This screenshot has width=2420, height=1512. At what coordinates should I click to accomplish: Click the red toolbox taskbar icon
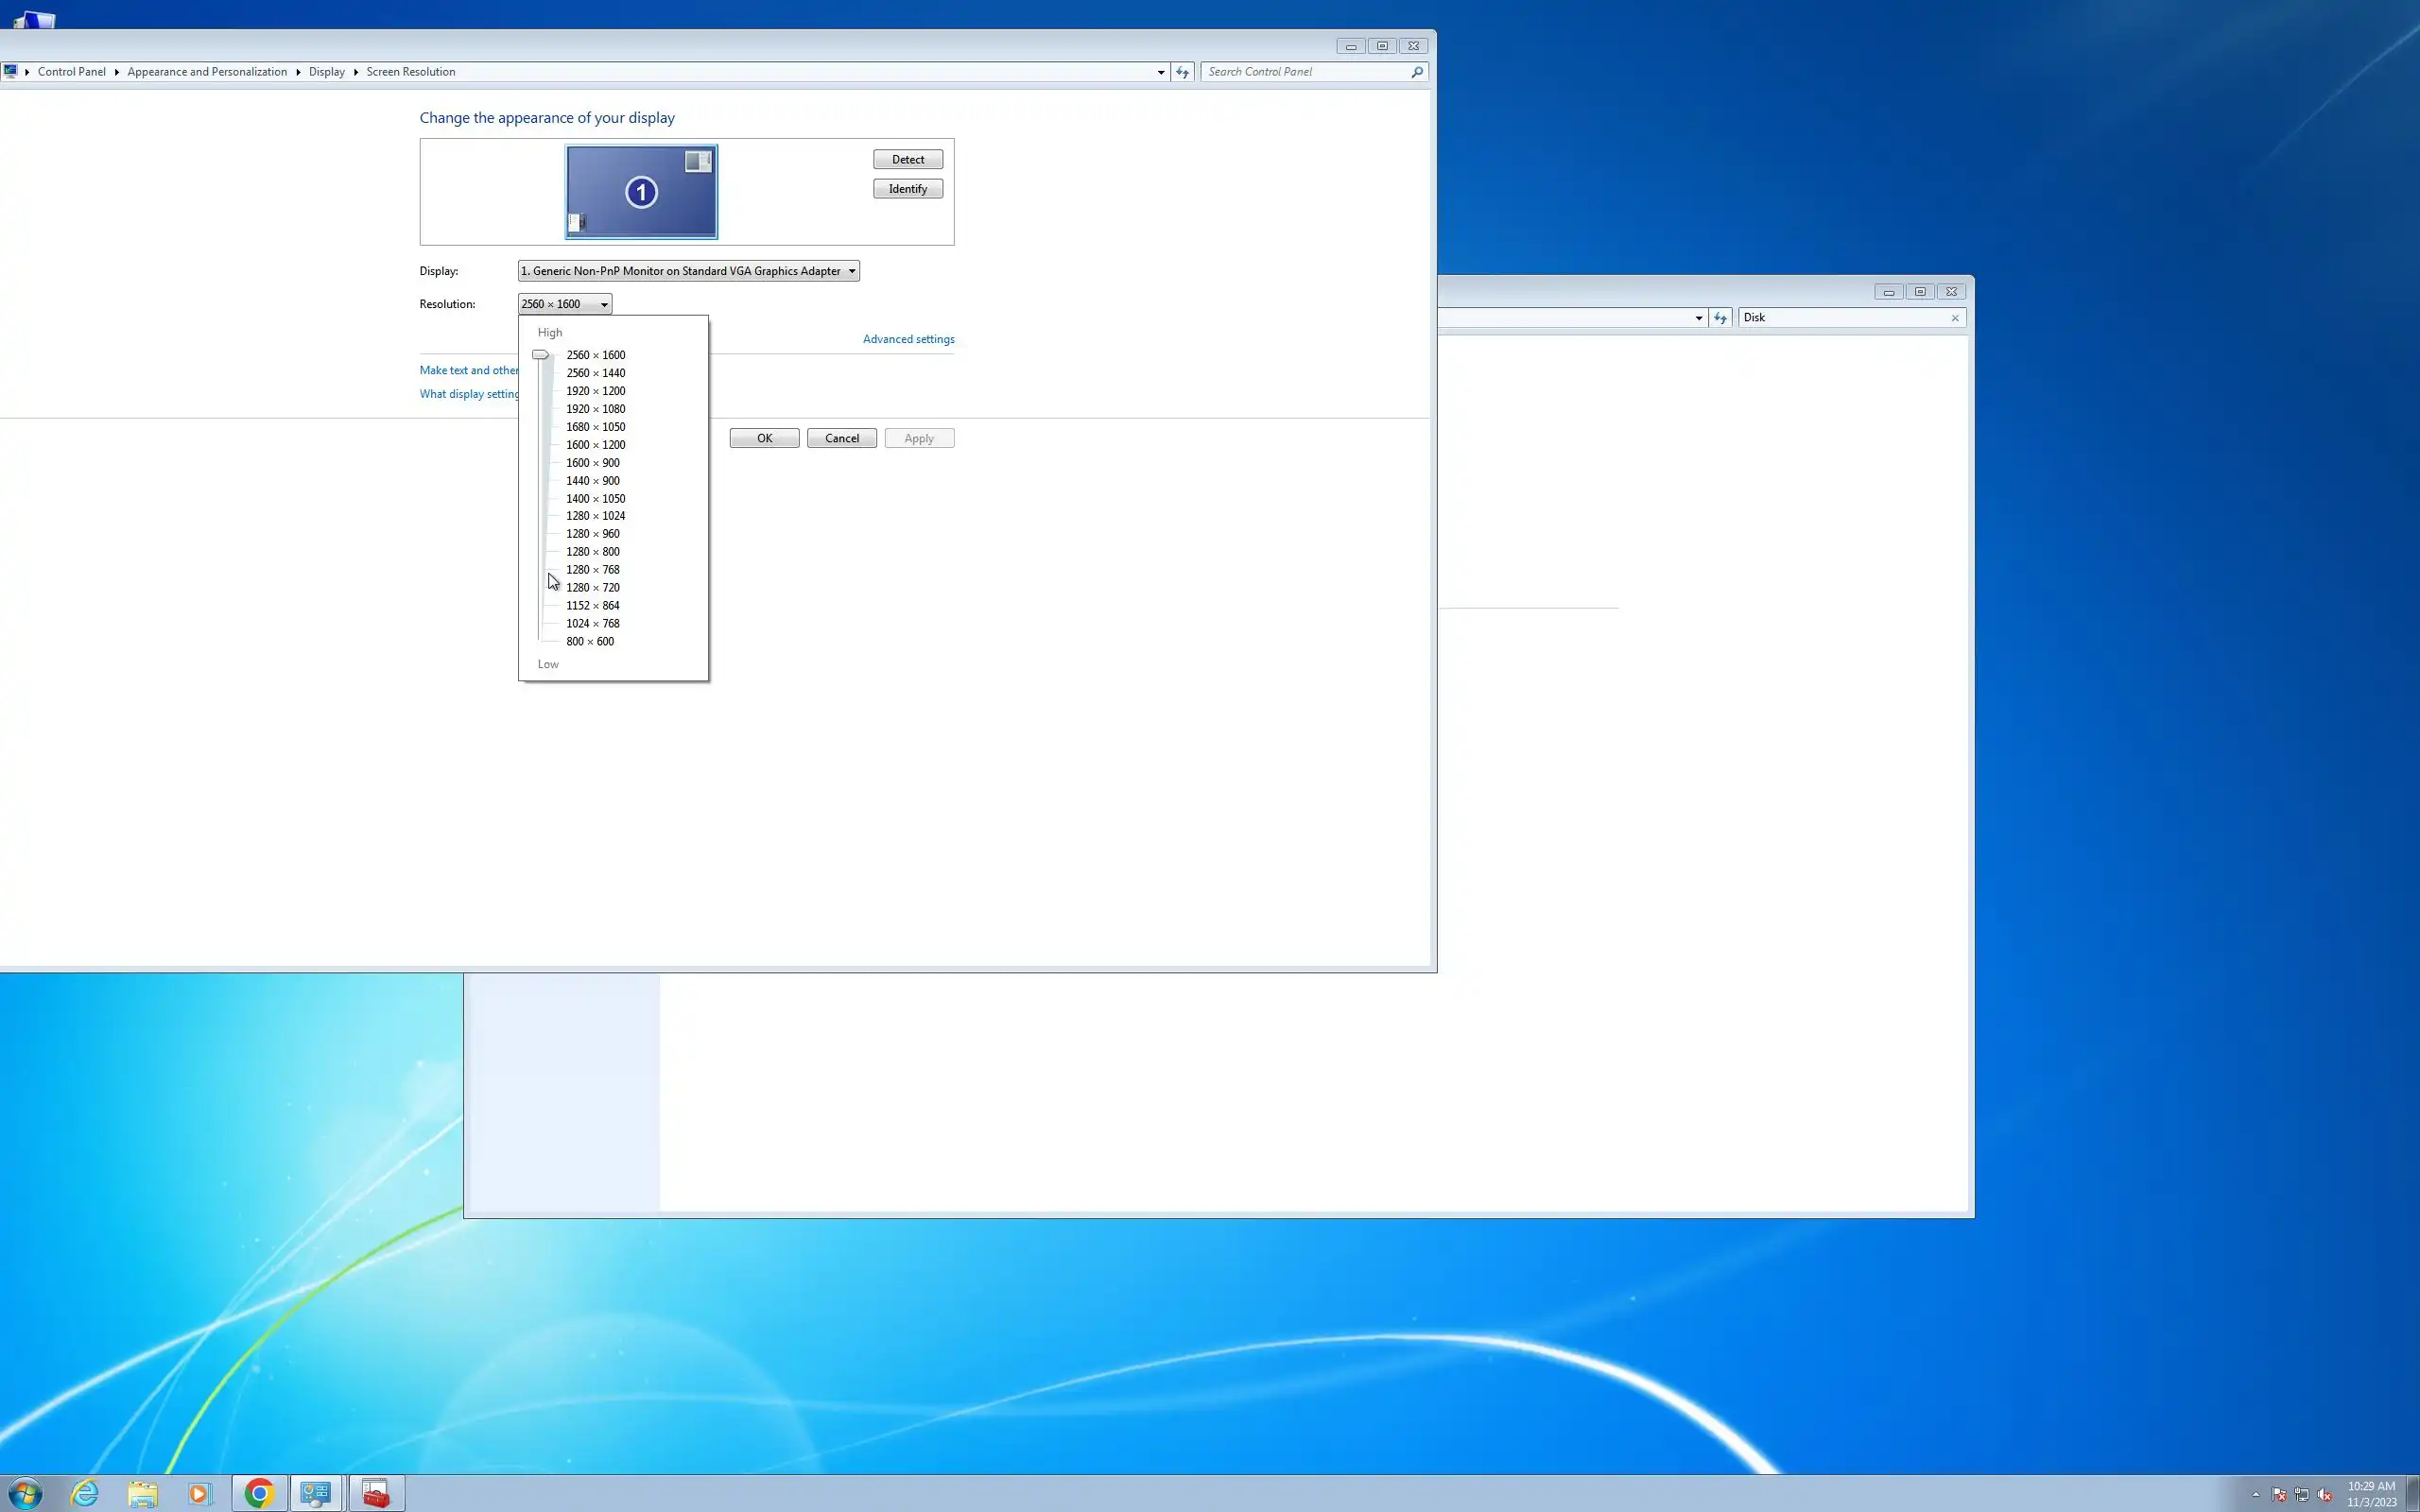tap(376, 1493)
